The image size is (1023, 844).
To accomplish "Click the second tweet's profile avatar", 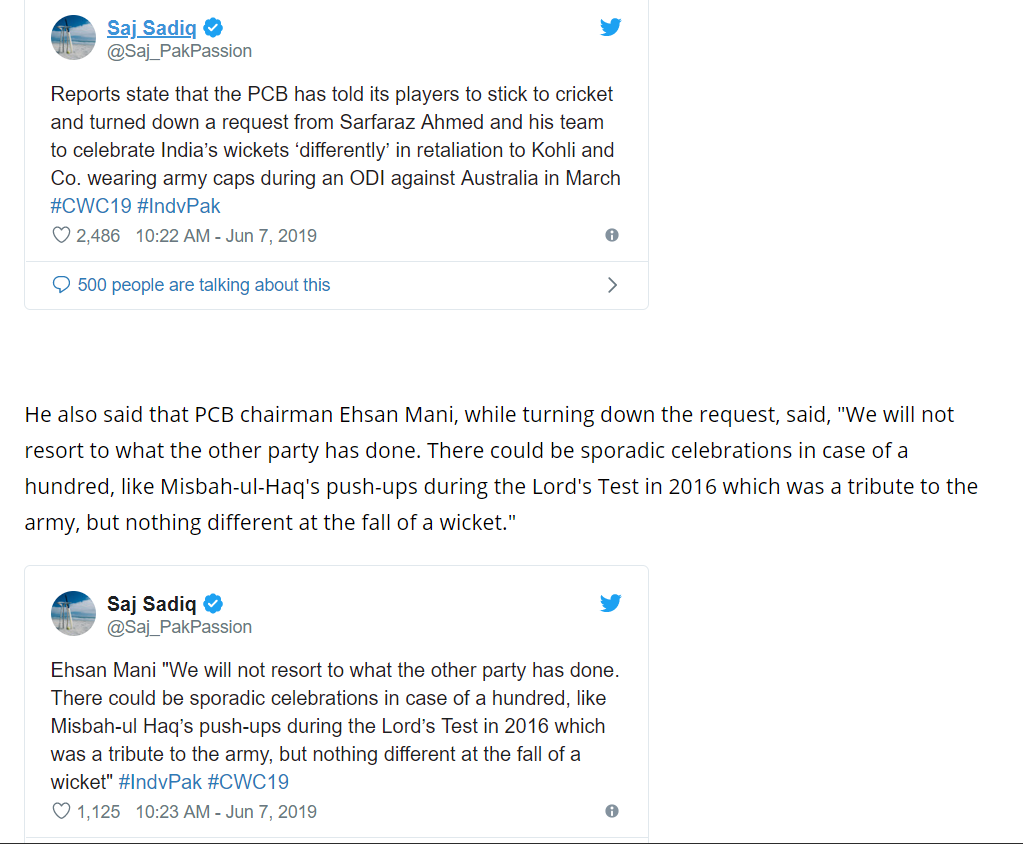I will (73, 614).
